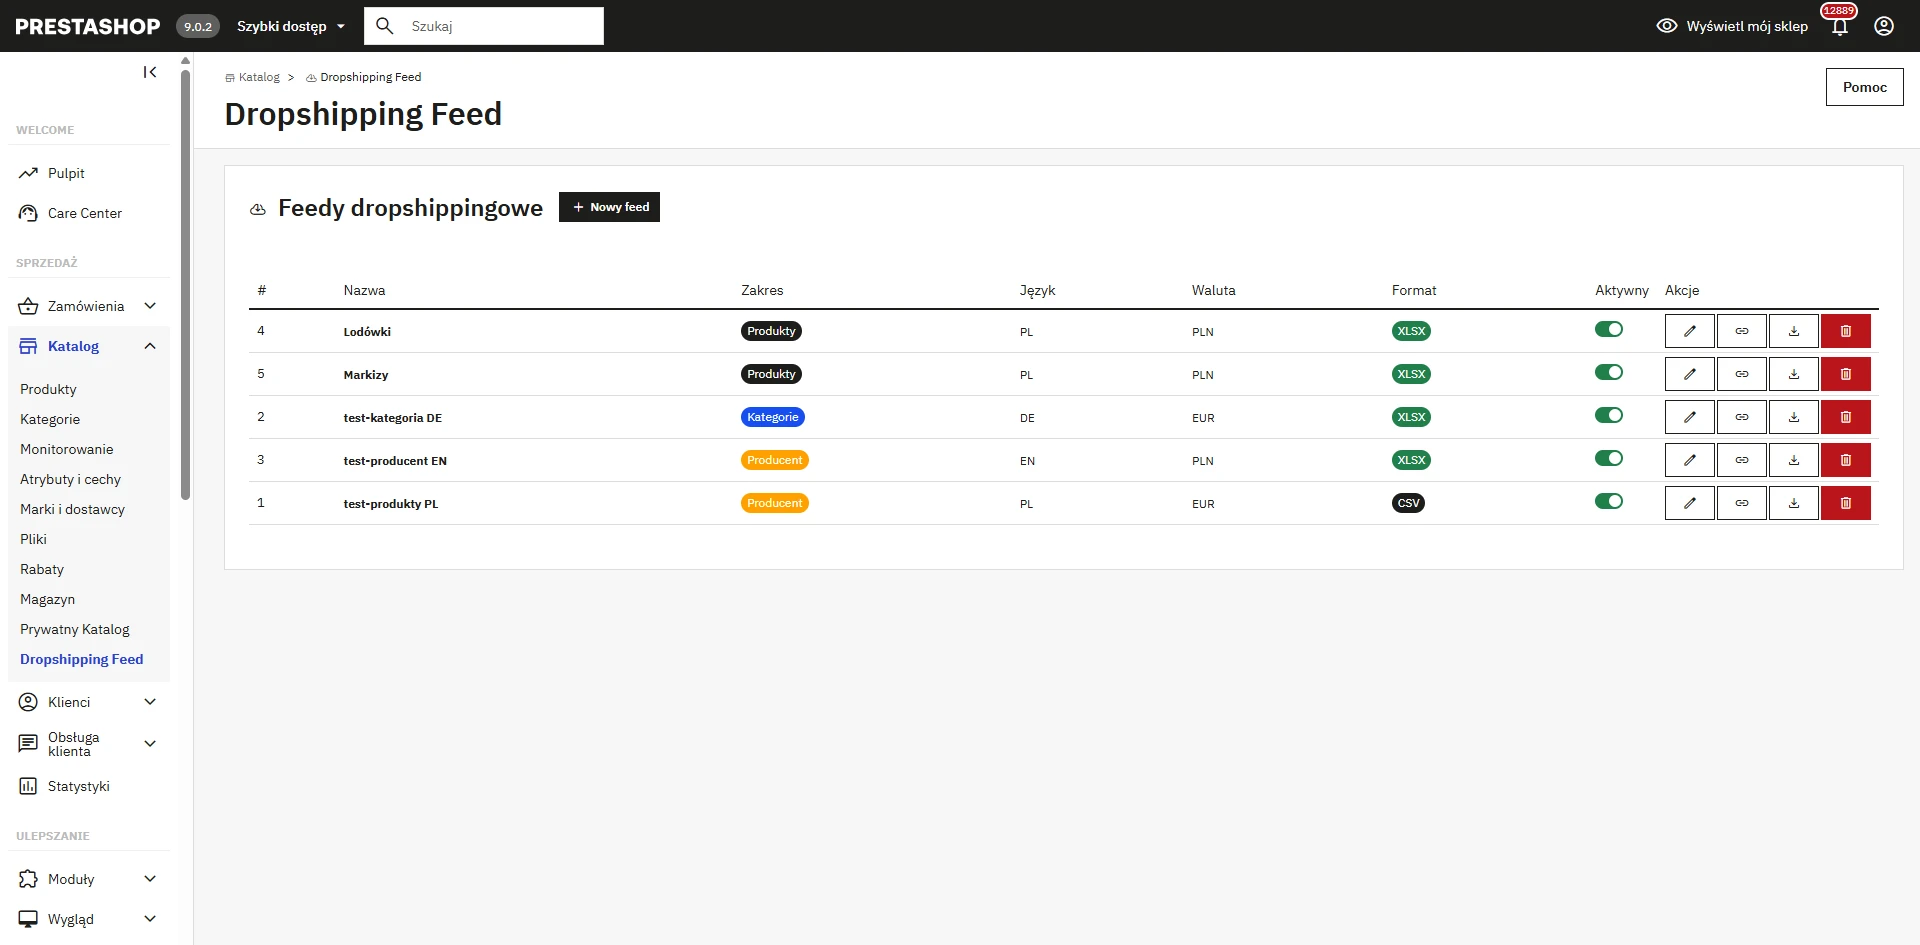This screenshot has height=945, width=1920.
Task: Collapse the sidebar menu
Action: (150, 72)
